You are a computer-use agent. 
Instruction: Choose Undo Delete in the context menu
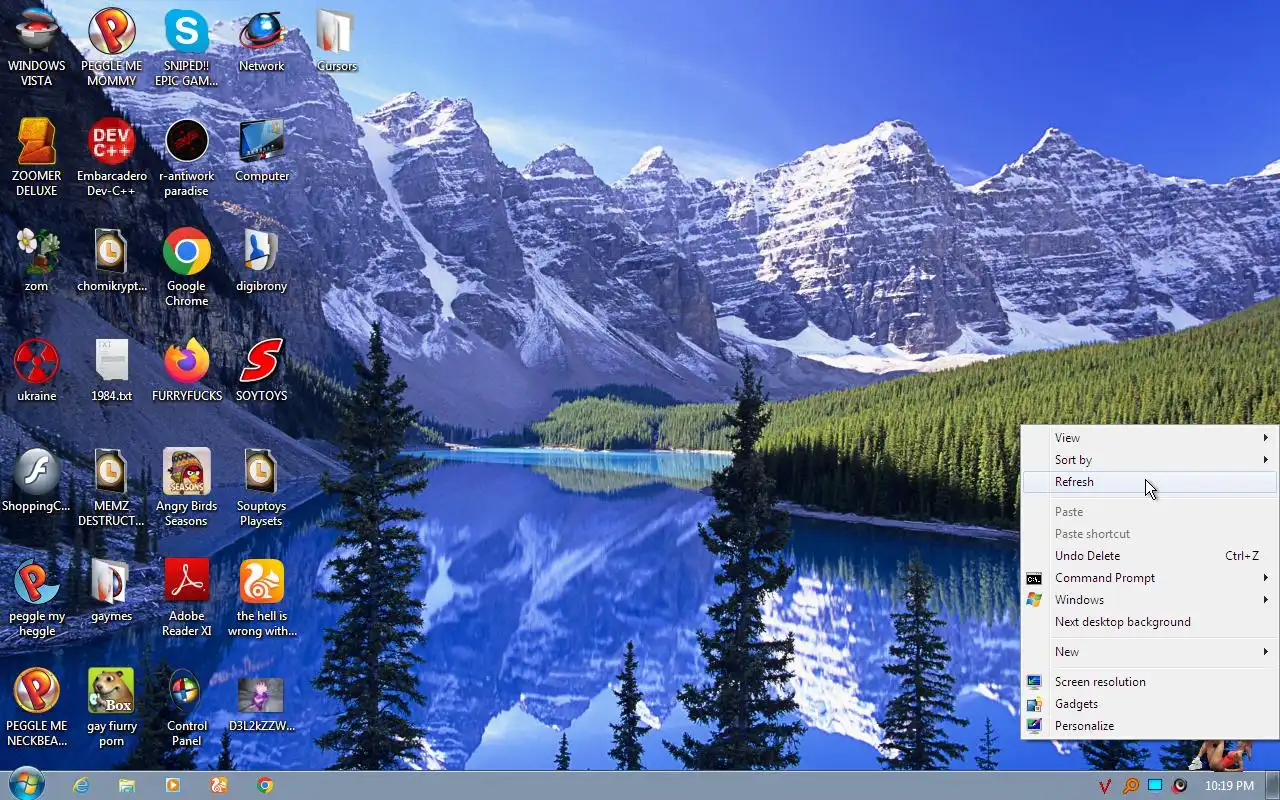point(1149,556)
